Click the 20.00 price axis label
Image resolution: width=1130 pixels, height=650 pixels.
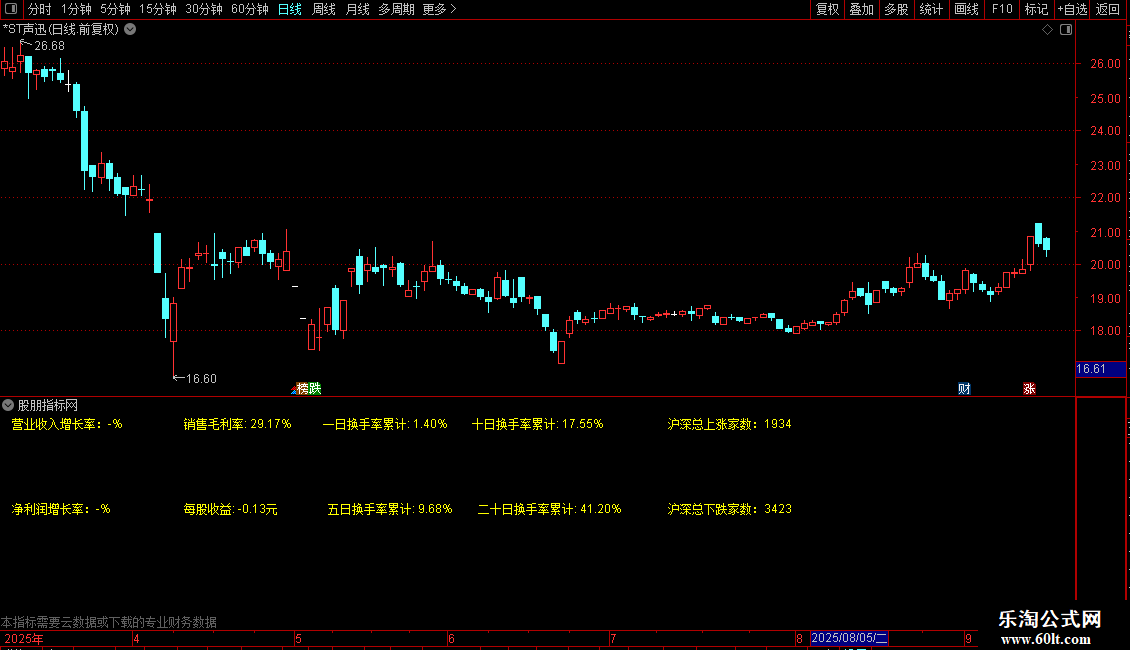[x=1105, y=265]
